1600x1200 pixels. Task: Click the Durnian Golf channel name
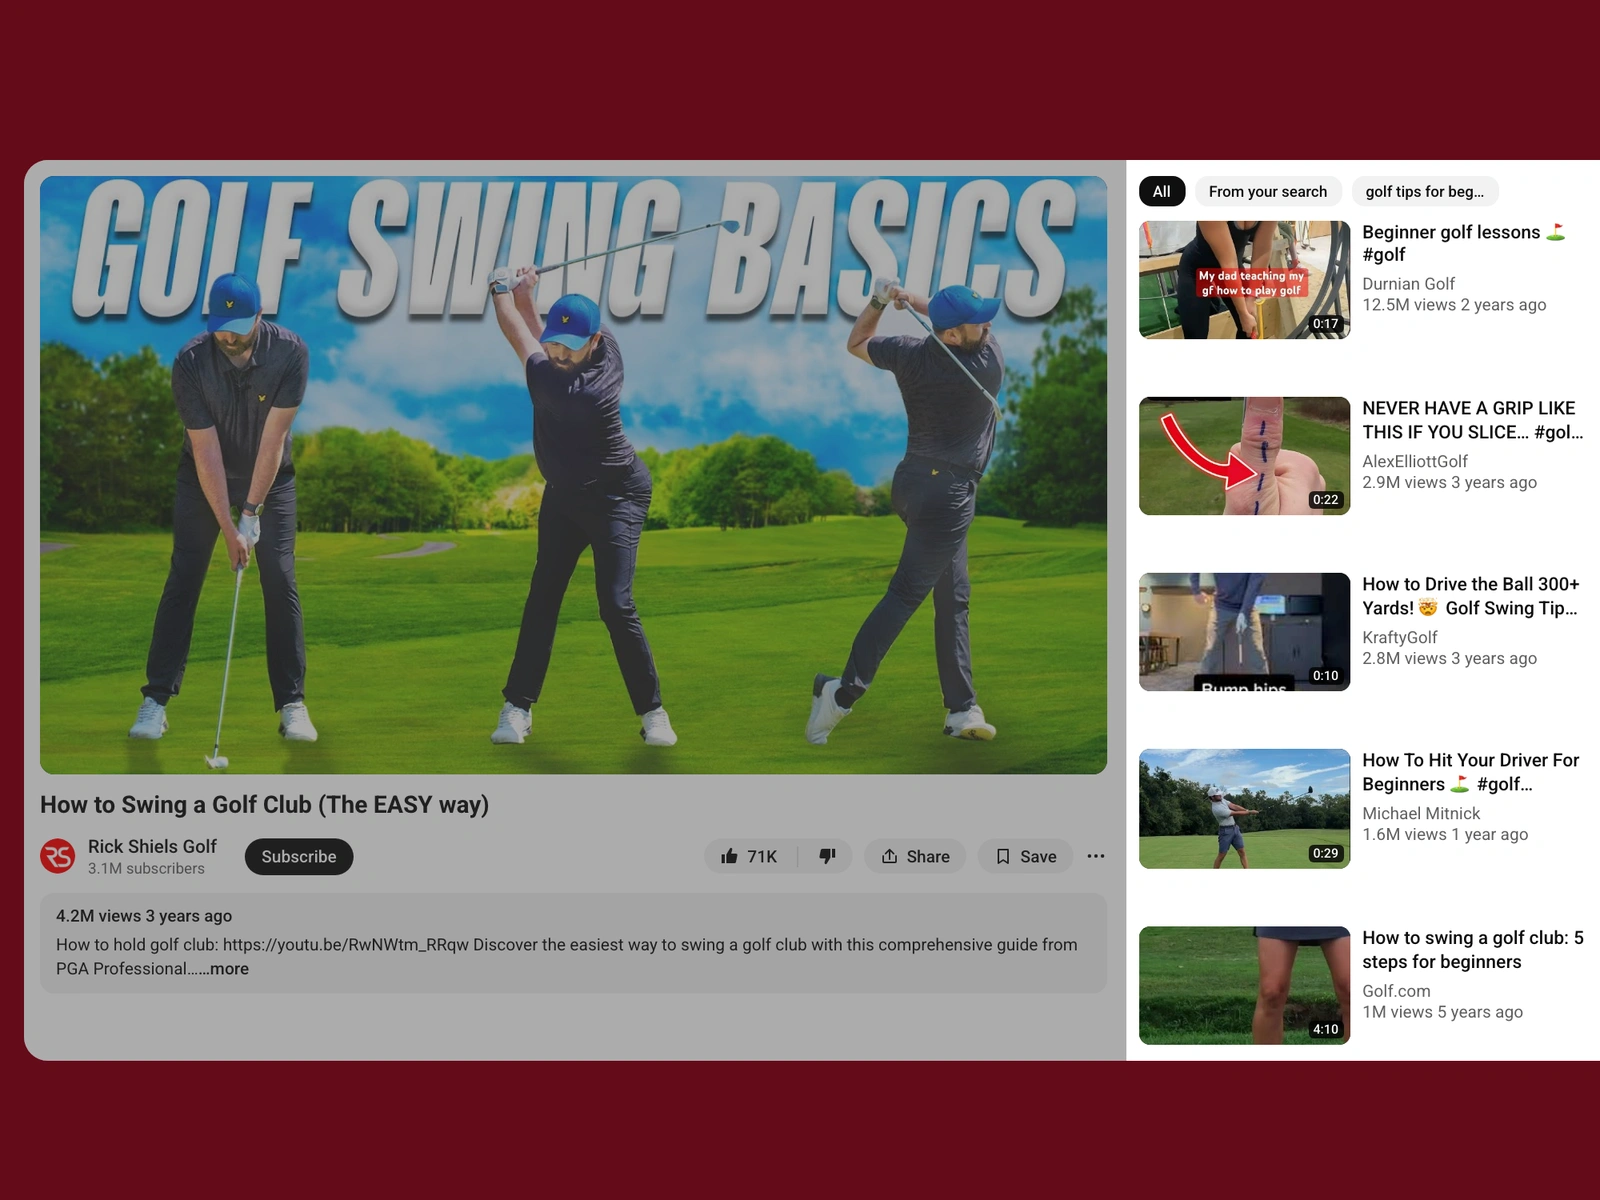[x=1408, y=284]
